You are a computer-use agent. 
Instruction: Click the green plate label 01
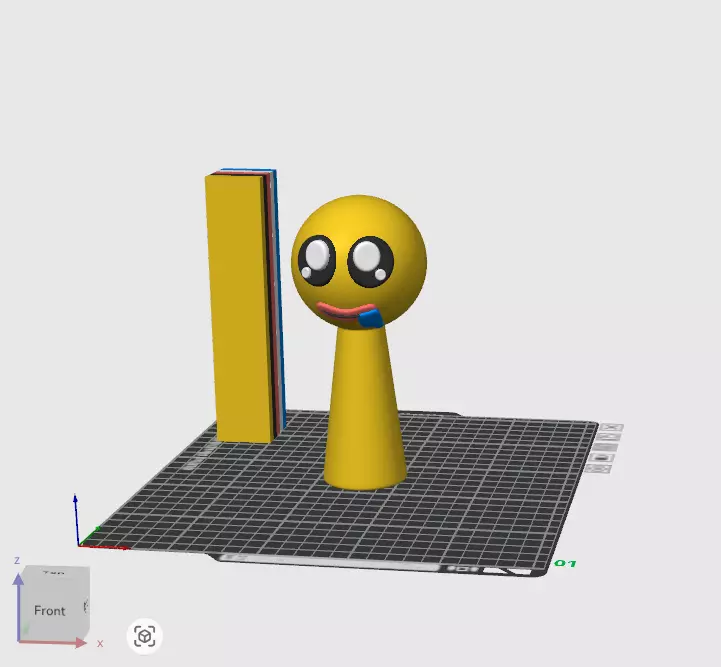coord(565,564)
